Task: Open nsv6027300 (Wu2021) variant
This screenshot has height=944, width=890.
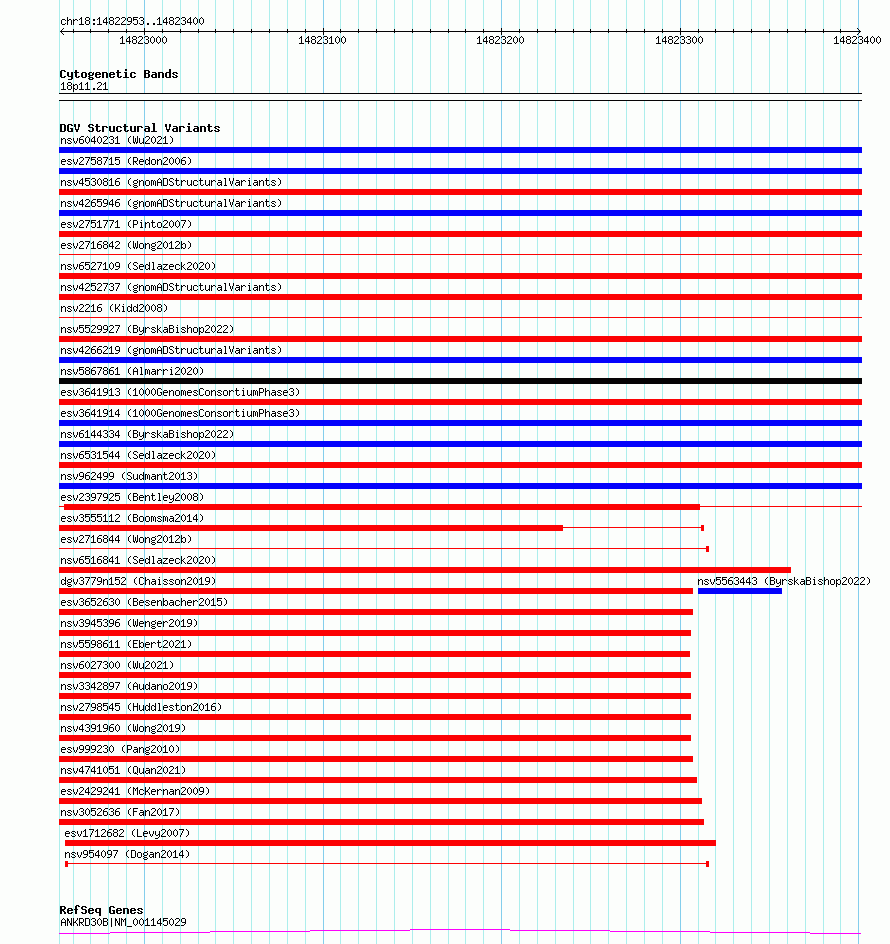Action: 117,666
